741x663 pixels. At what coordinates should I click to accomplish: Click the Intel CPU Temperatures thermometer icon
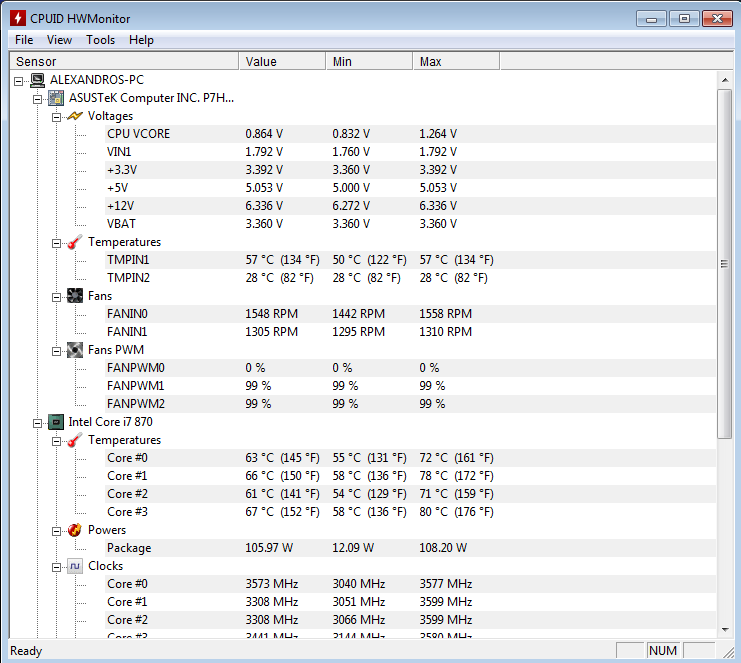[x=75, y=440]
